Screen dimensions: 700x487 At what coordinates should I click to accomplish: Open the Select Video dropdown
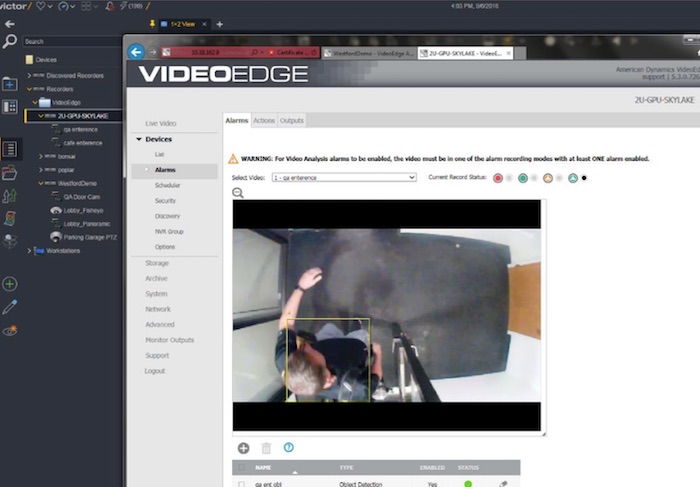(x=345, y=177)
